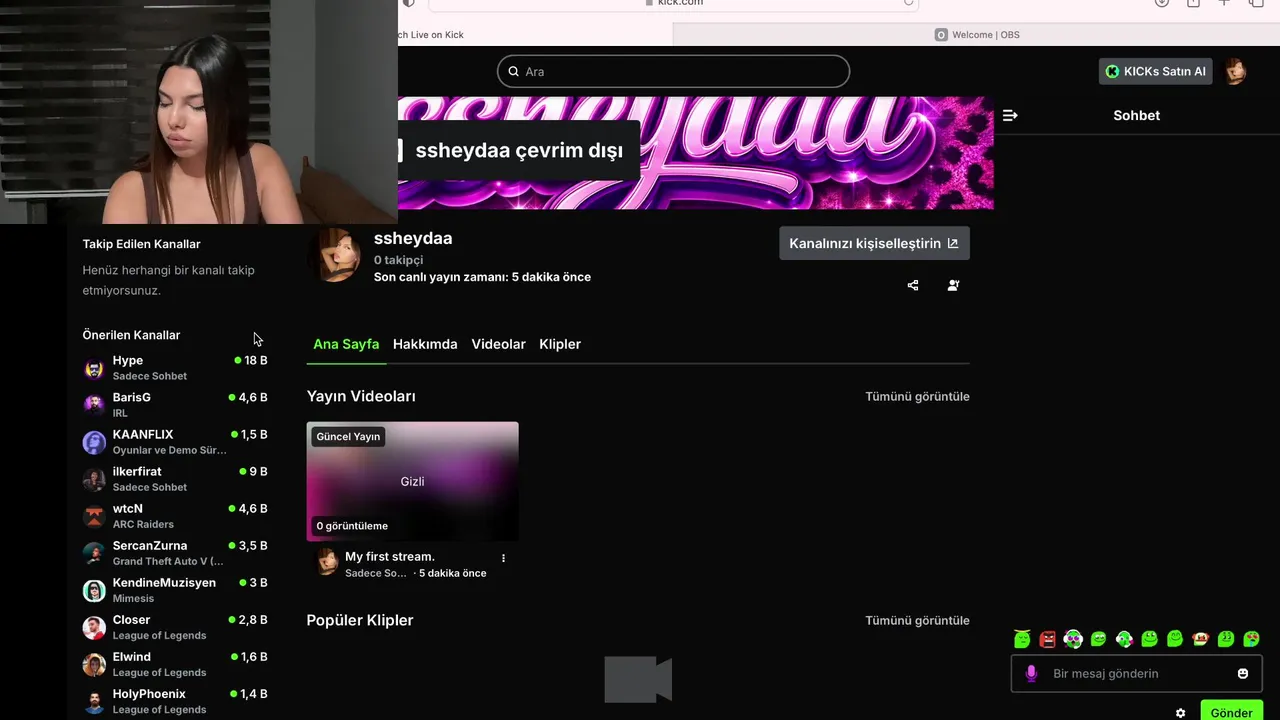This screenshot has height=720, width=1280.
Task: Click the KAANFLIX channel name
Action: pos(143,434)
